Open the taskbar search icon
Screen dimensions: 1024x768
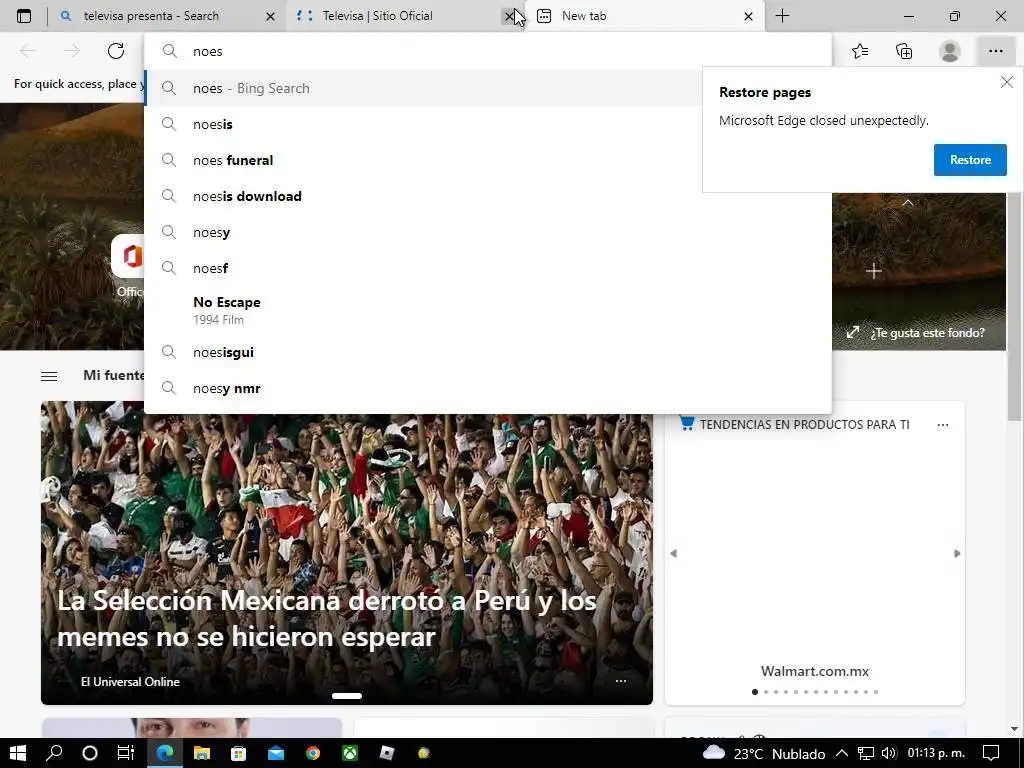coord(54,753)
